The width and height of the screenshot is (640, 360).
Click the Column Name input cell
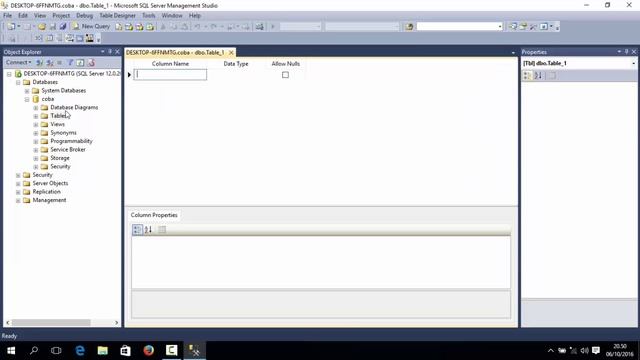(170, 75)
